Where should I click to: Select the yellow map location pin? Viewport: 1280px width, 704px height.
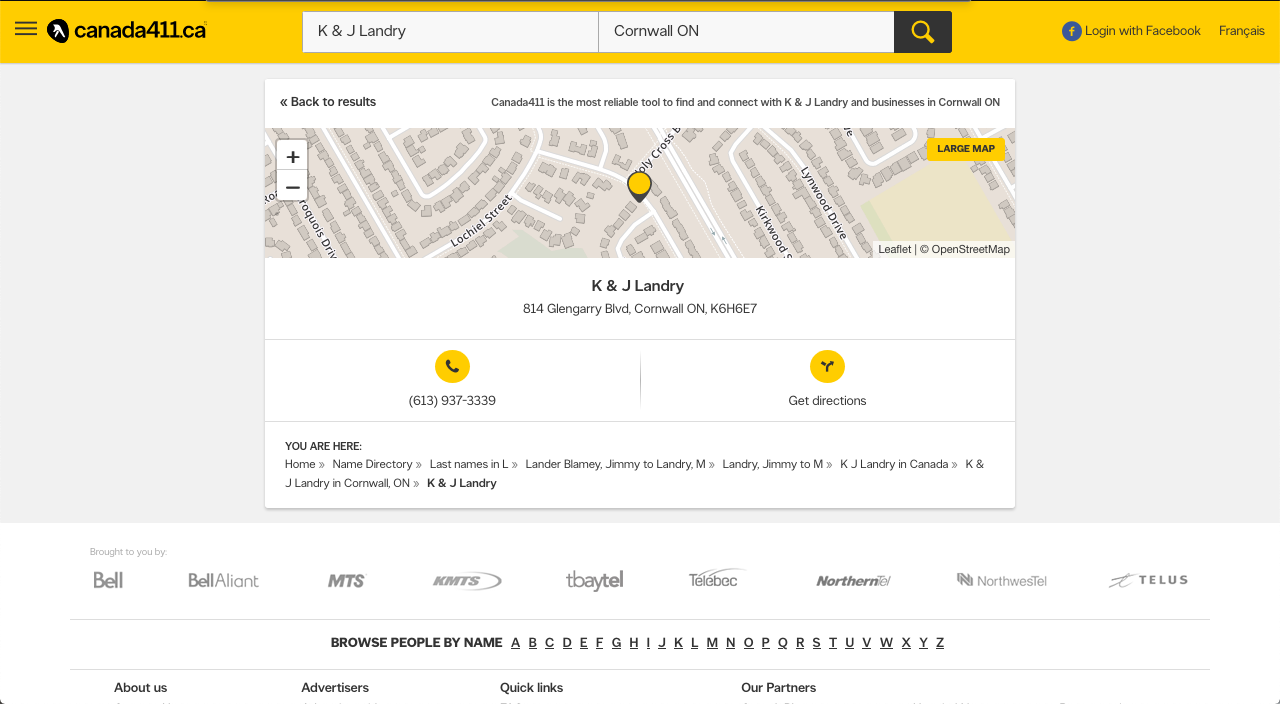[x=639, y=187]
